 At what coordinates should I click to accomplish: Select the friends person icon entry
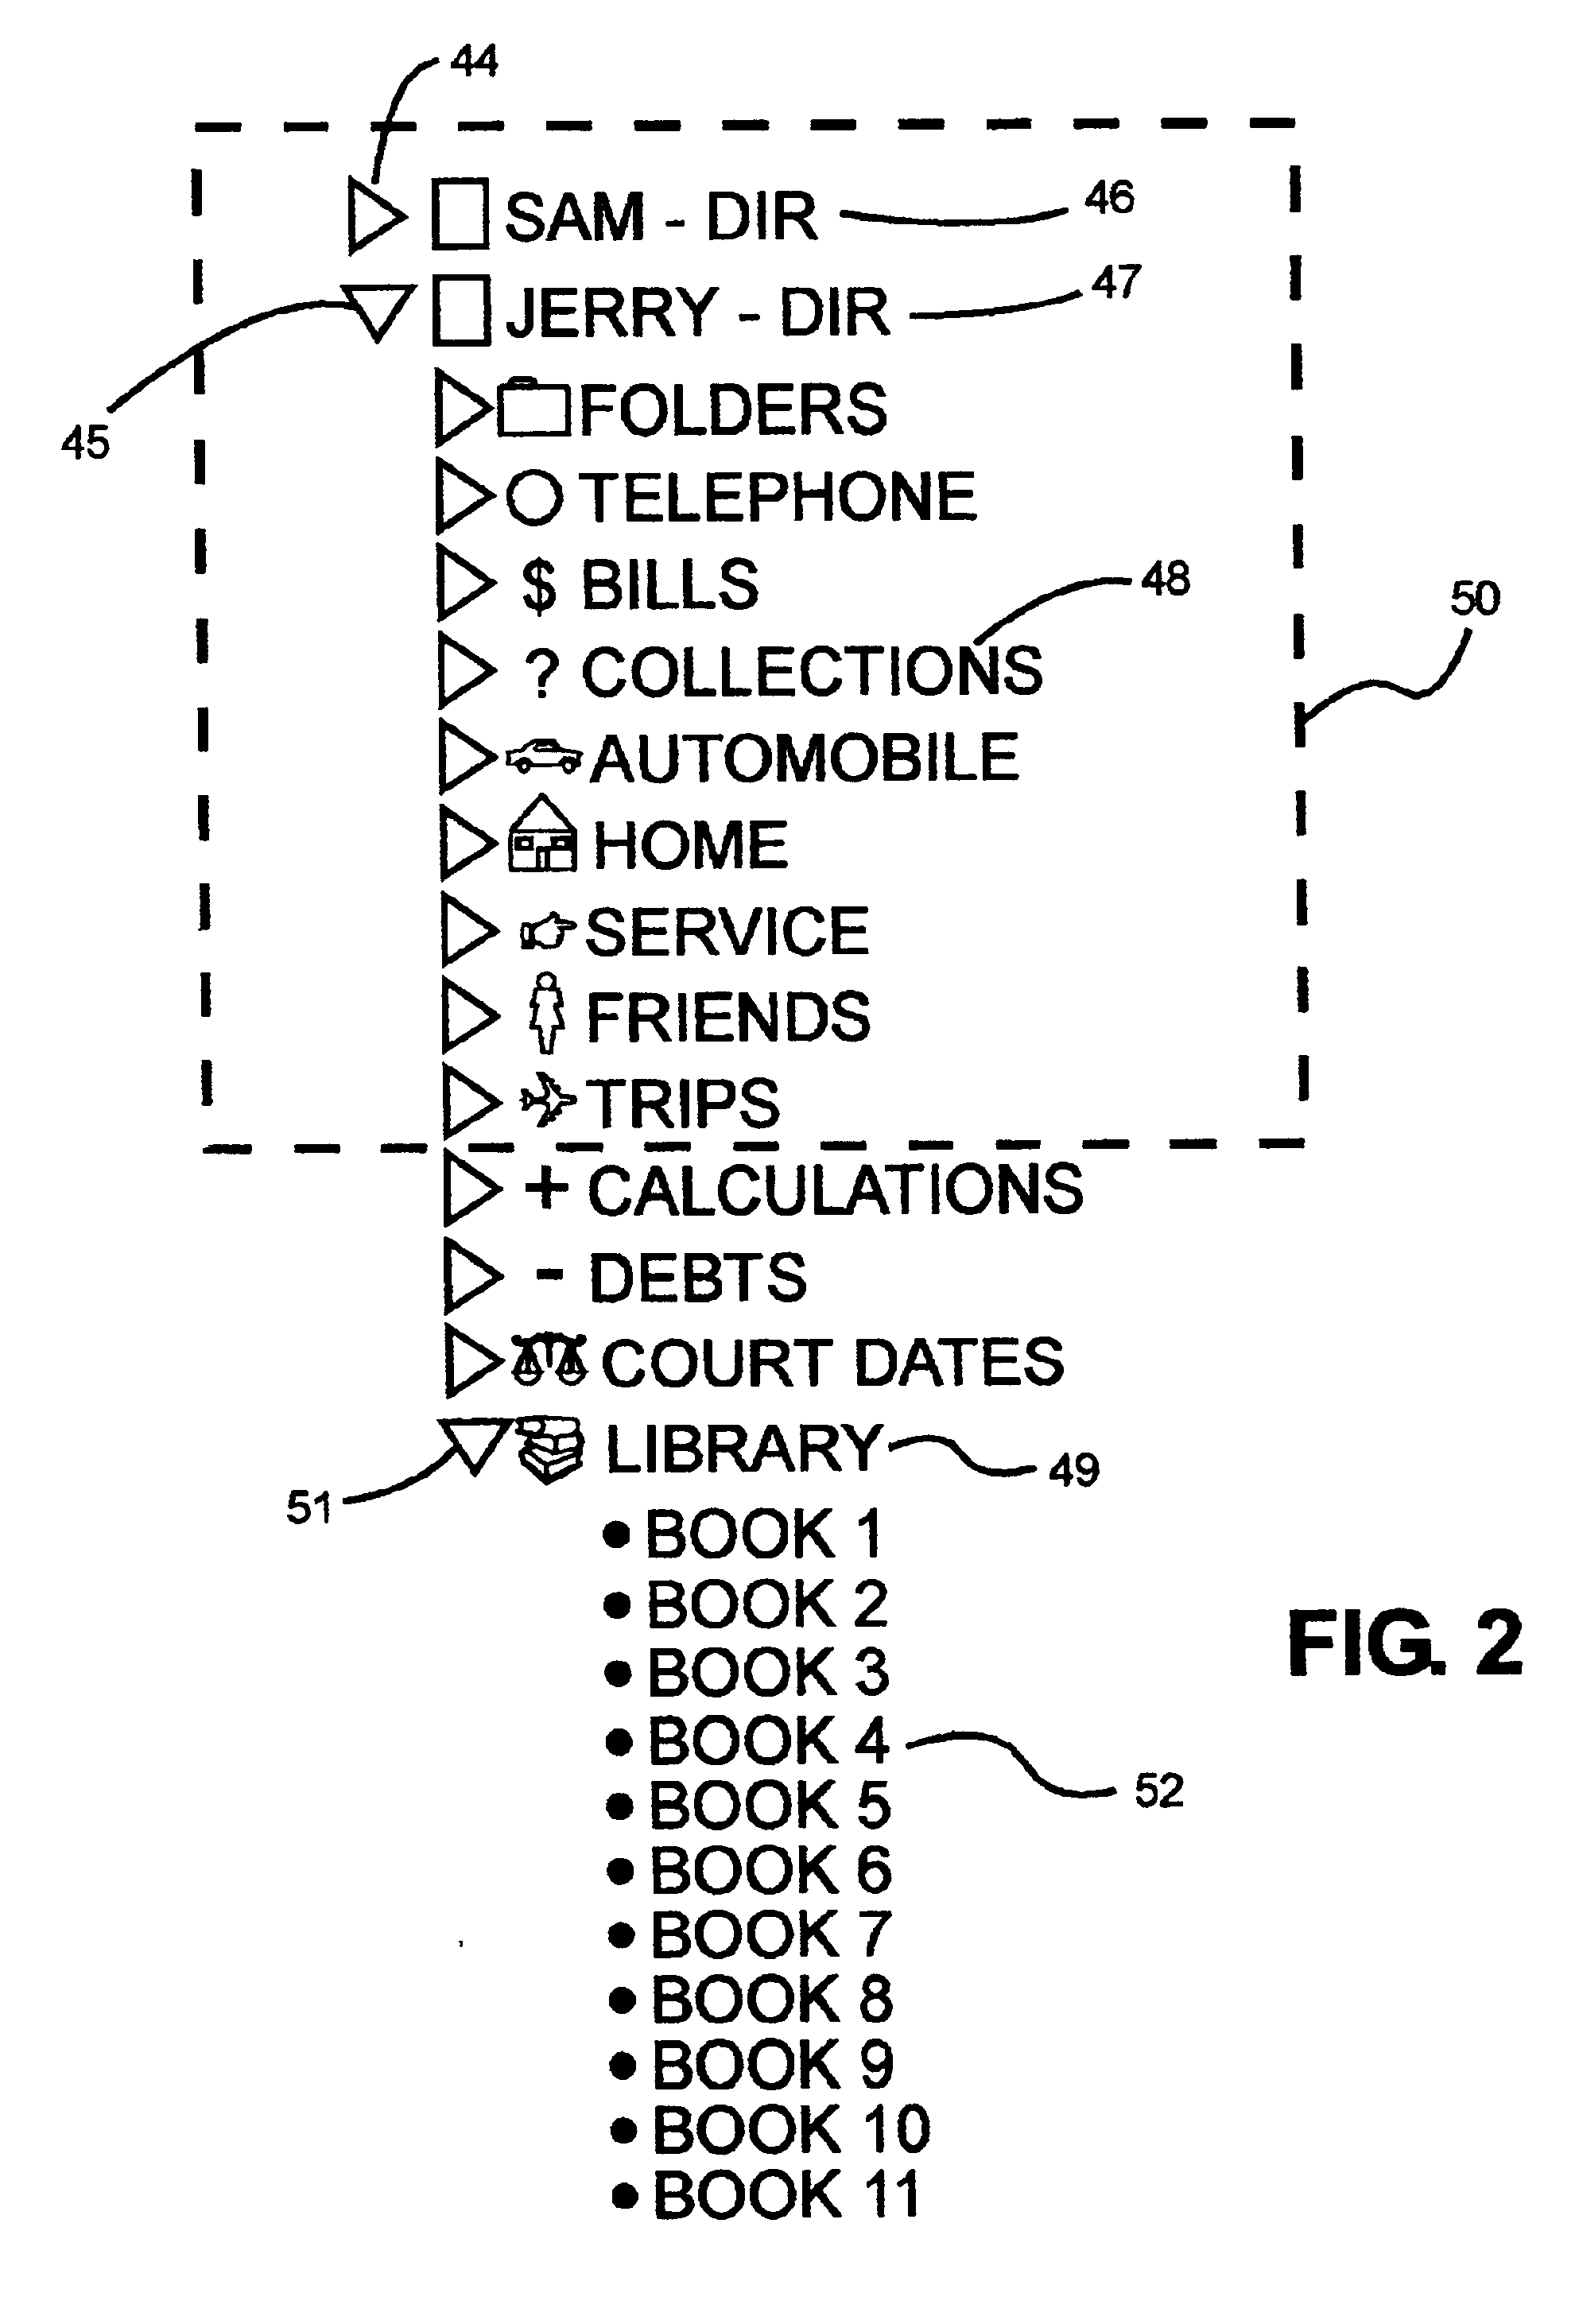pos(494,1015)
